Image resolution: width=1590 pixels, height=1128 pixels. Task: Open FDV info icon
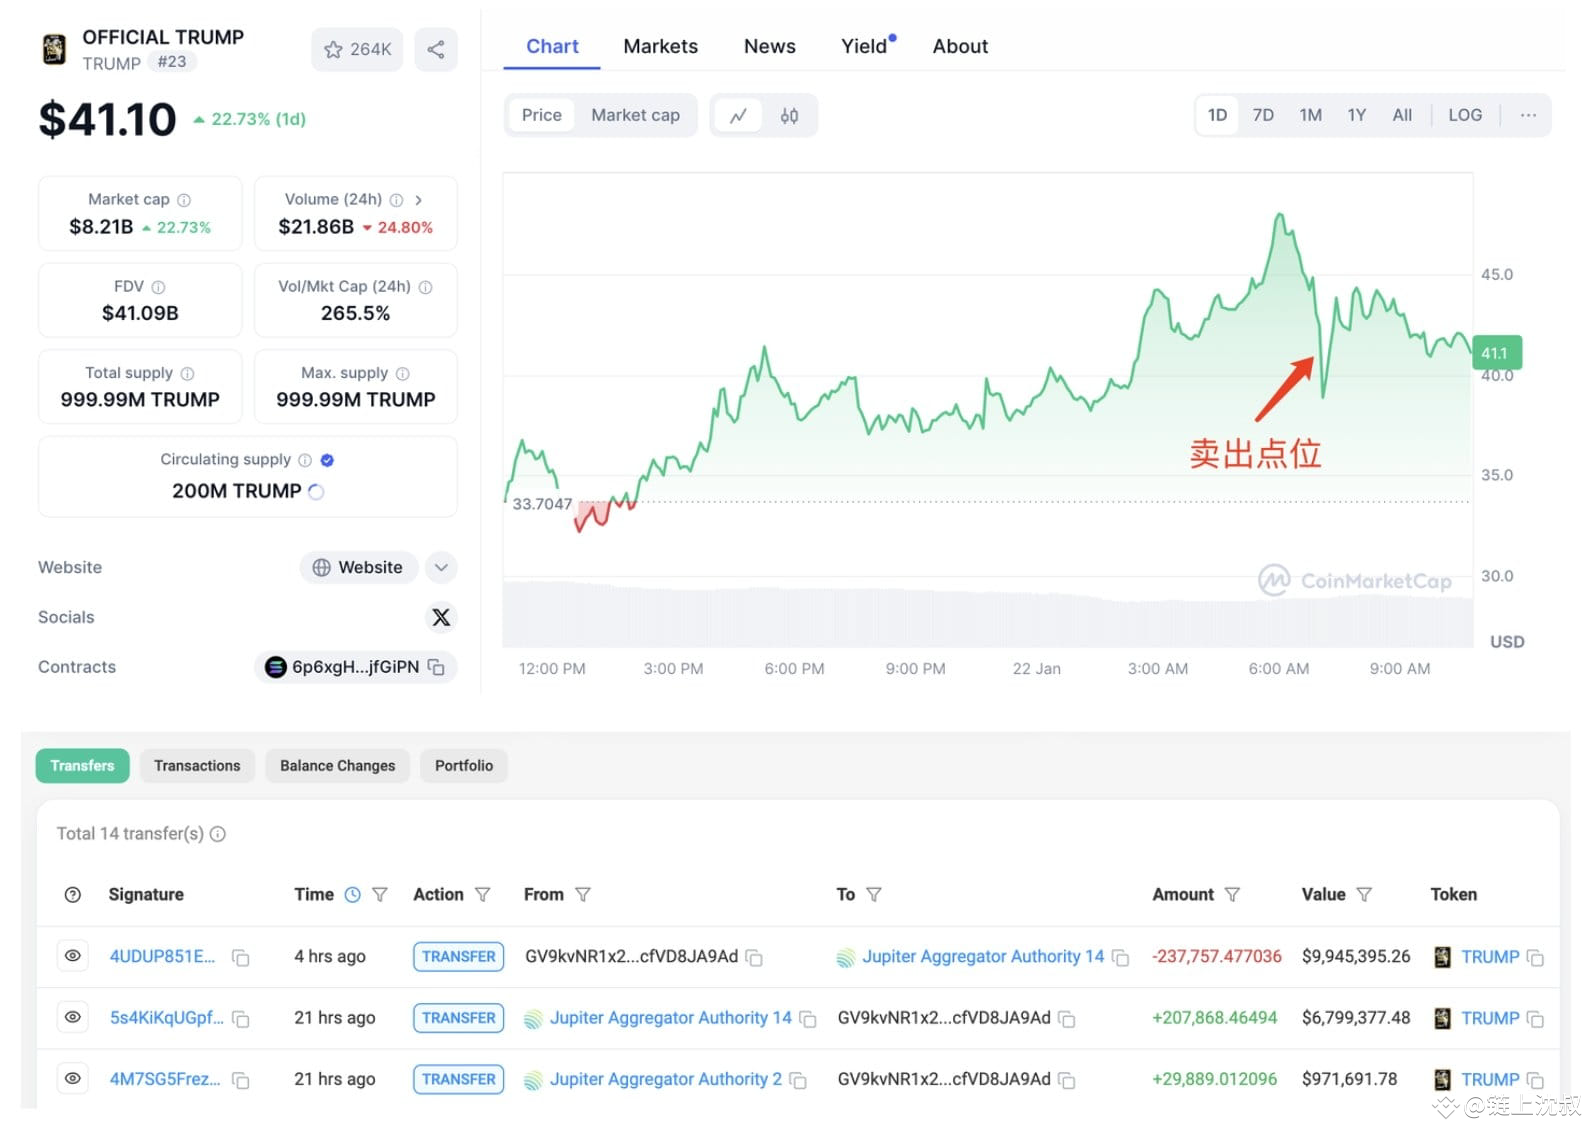pyautogui.click(x=158, y=287)
